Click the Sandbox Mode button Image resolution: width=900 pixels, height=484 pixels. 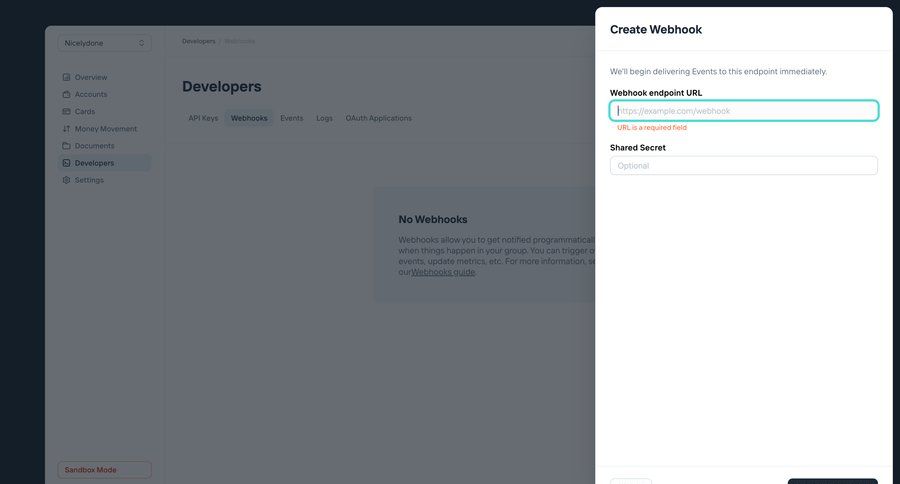tap(104, 470)
